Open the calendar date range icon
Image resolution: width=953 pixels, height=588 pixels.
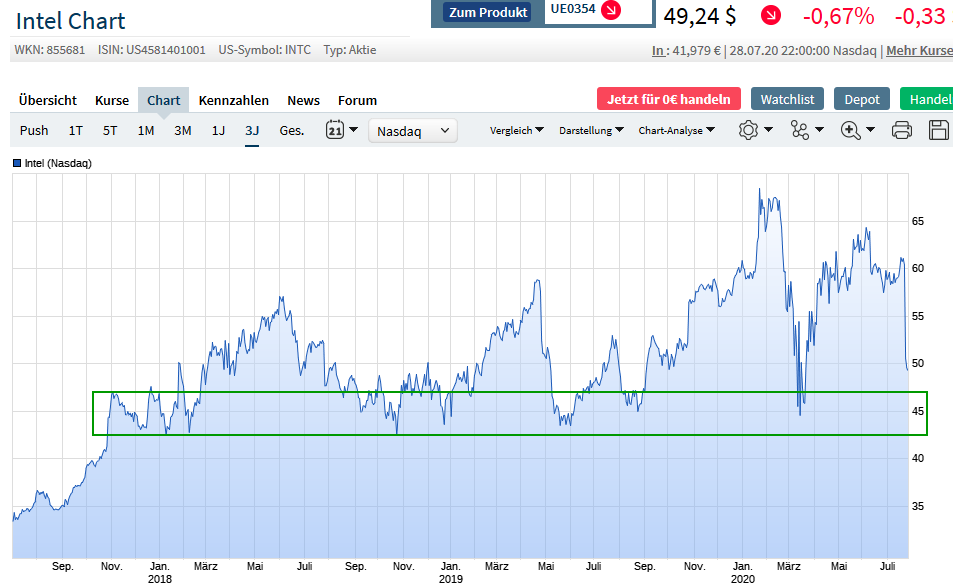pos(335,130)
